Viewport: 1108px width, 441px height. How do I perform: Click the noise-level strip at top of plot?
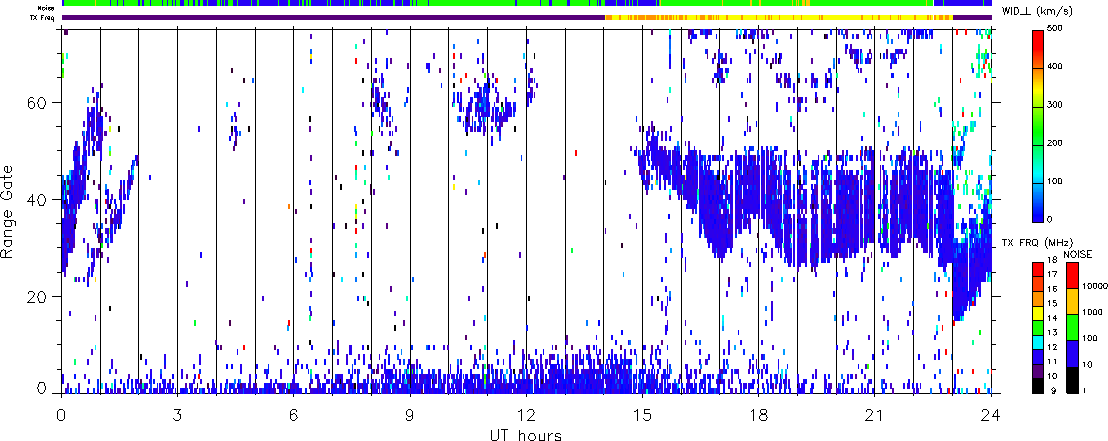(x=526, y=4)
